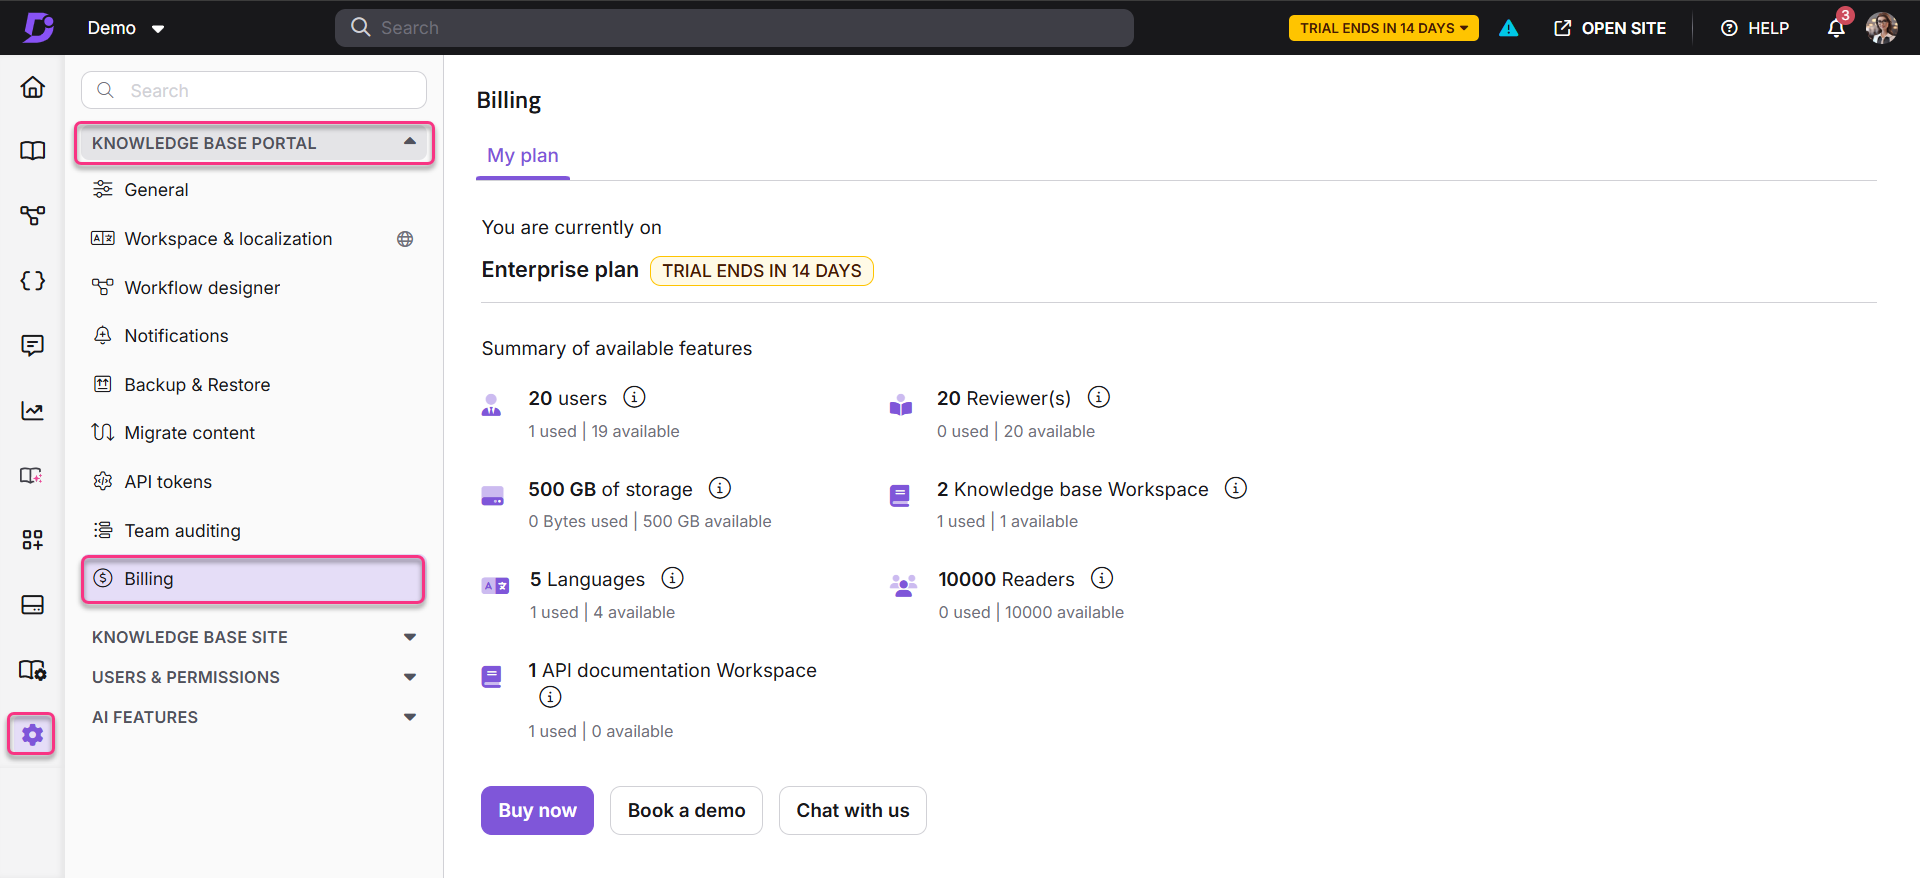This screenshot has width=1920, height=878.
Task: Open the Feedback chat icon in rail
Action: 33,345
